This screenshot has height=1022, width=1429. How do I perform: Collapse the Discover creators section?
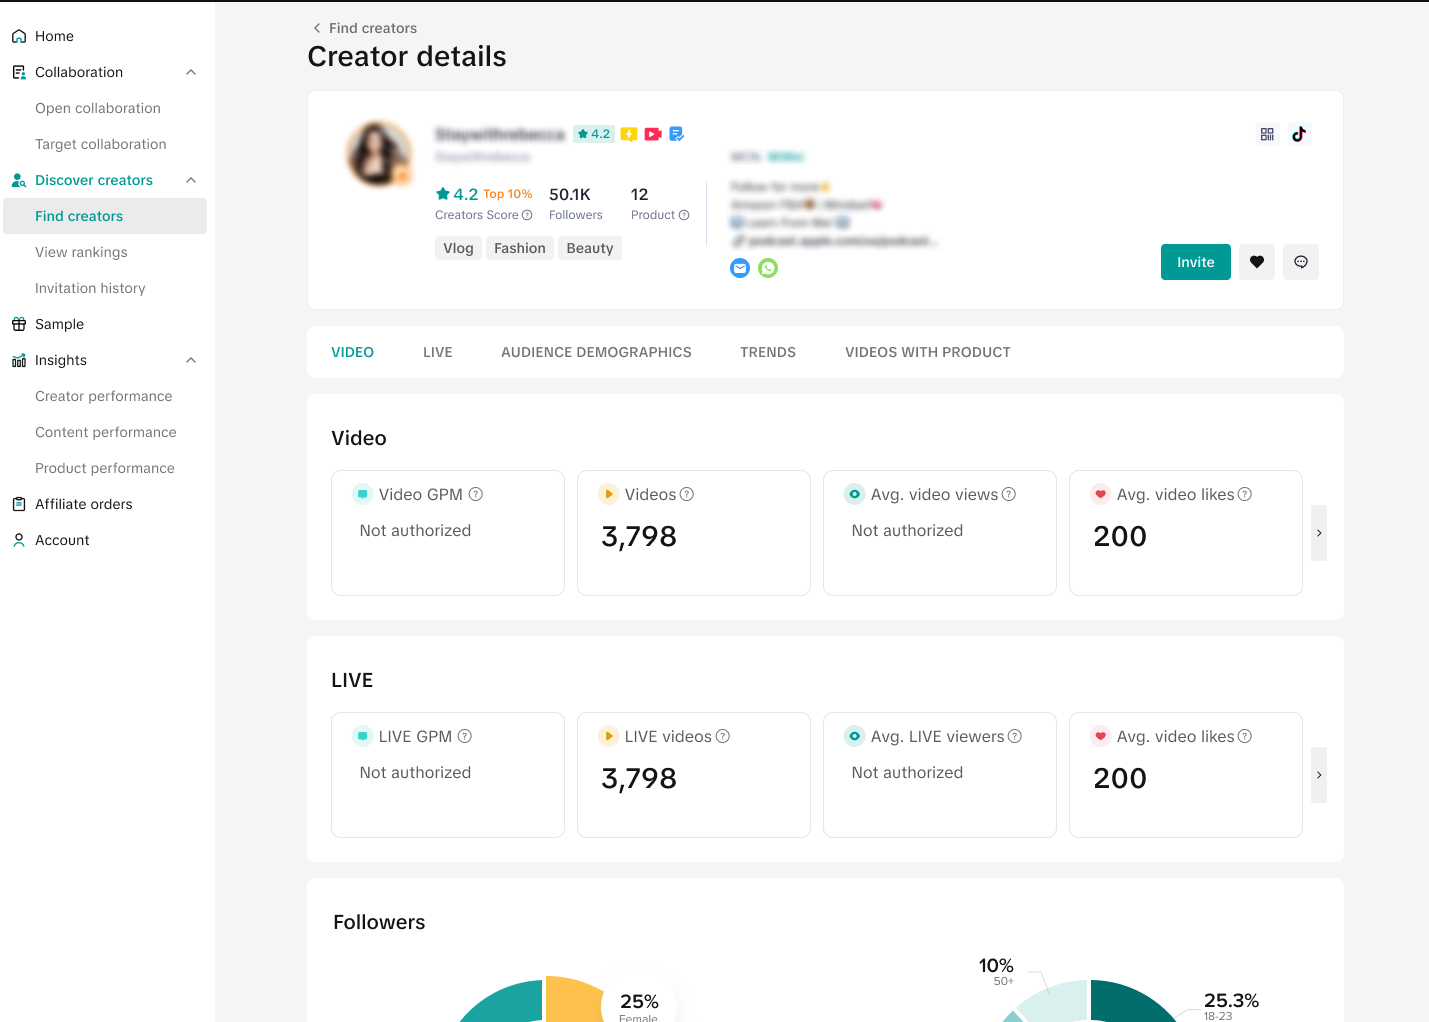pyautogui.click(x=191, y=180)
